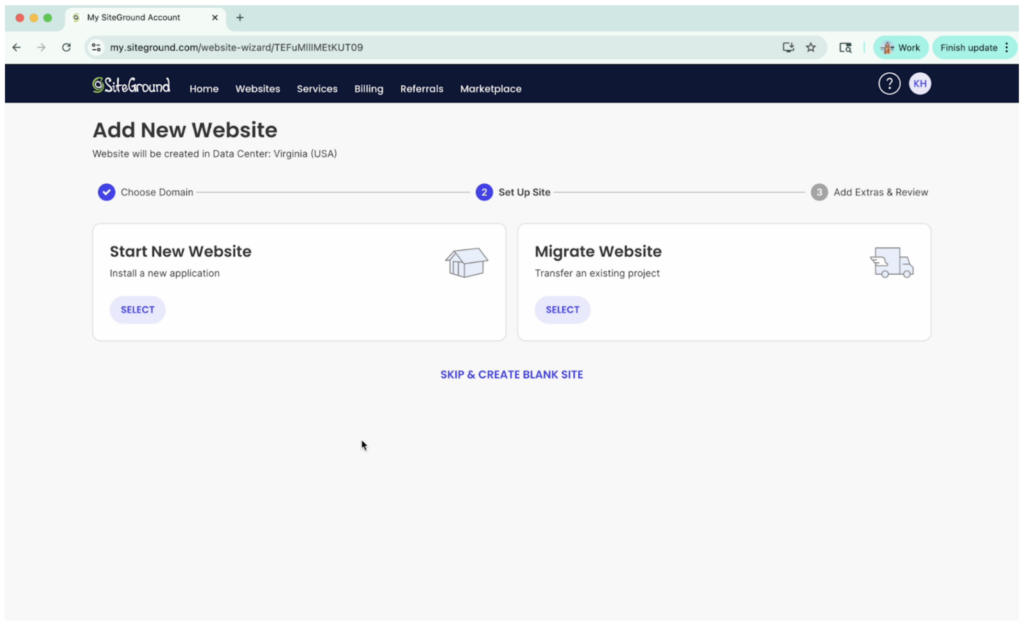Open a new browser tab
This screenshot has height=627, width=1024.
pos(240,17)
